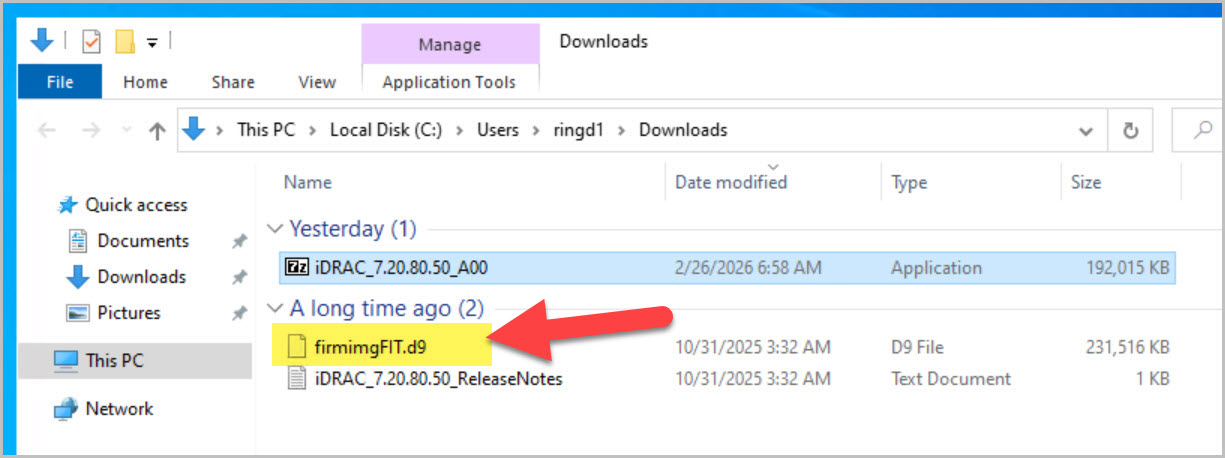The width and height of the screenshot is (1225, 458).
Task: Open the iDRAC_7.20.80.50_ReleaseNotes text document
Action: 438,379
